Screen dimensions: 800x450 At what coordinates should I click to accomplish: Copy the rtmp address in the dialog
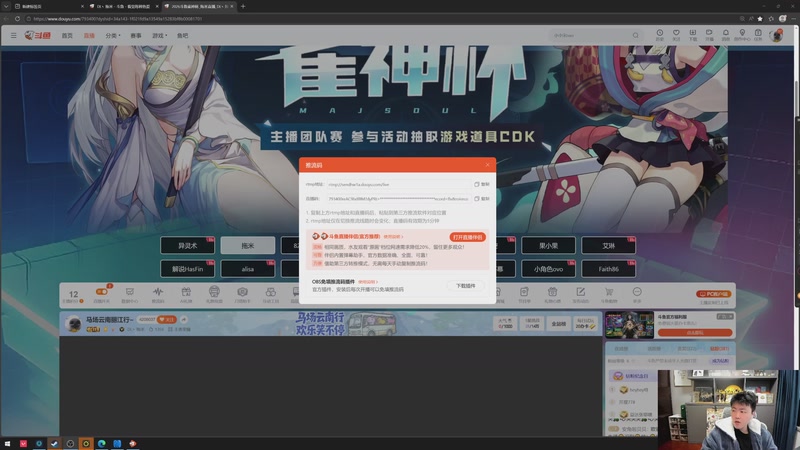pos(482,184)
